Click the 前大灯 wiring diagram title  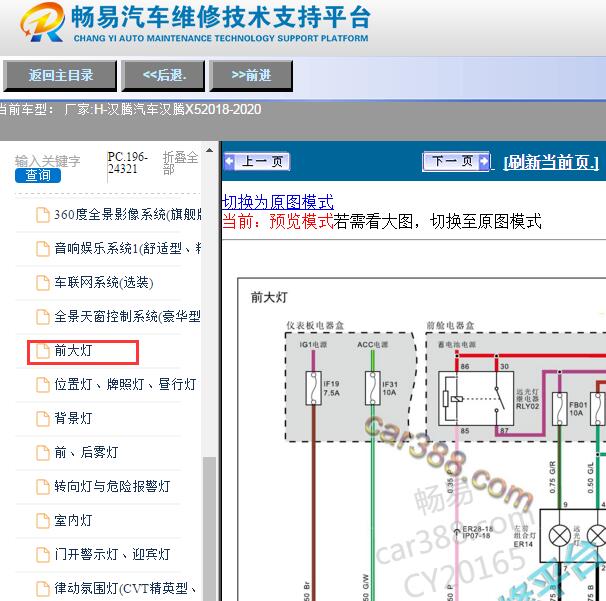(269, 298)
